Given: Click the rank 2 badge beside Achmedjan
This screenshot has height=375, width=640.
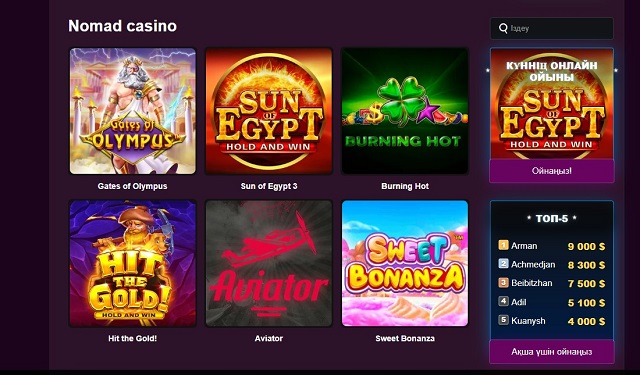Looking at the screenshot, I should point(503,264).
